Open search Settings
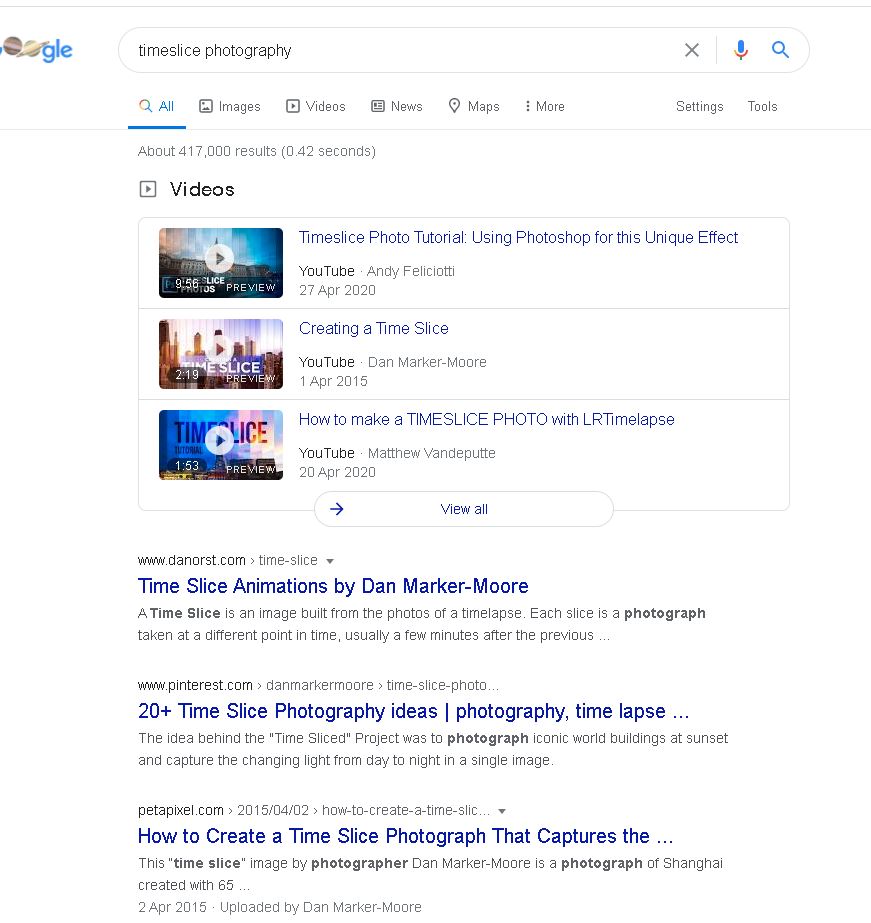The image size is (871, 923). coord(699,107)
